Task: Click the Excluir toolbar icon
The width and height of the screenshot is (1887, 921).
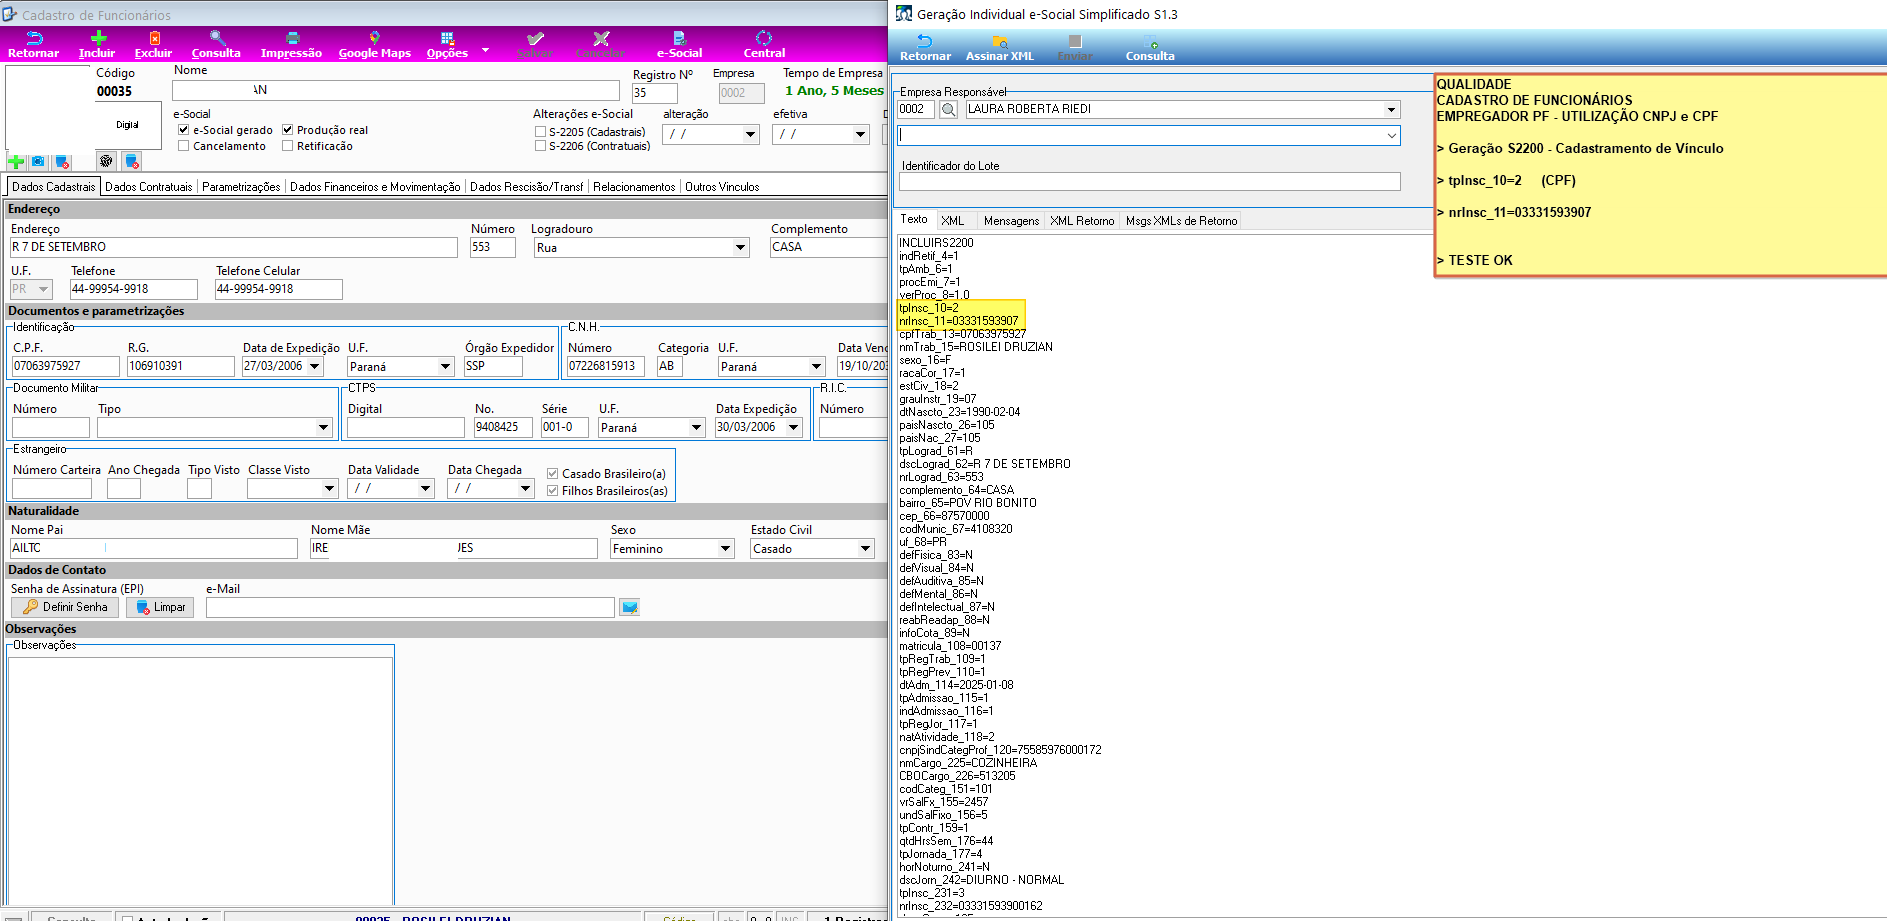Action: click(154, 38)
